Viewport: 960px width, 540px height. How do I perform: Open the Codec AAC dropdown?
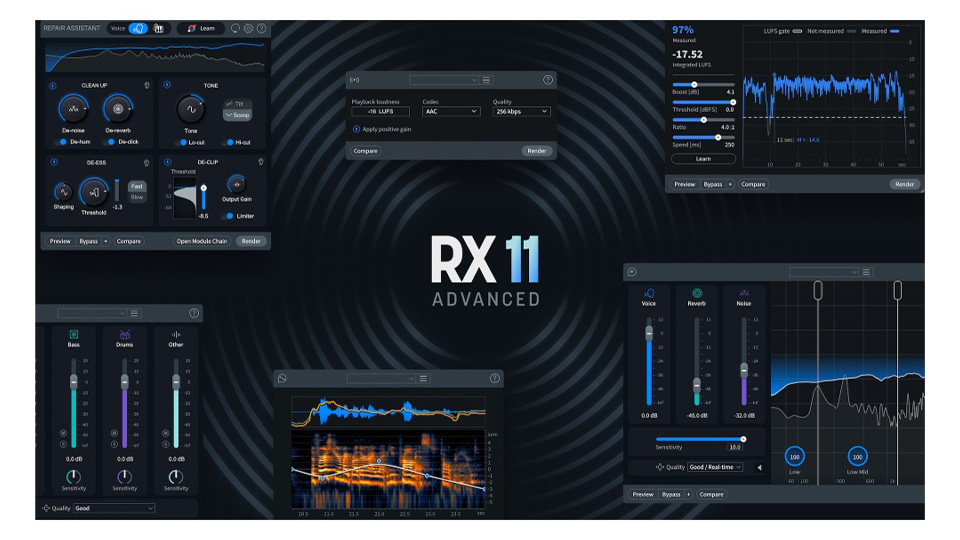[450, 112]
